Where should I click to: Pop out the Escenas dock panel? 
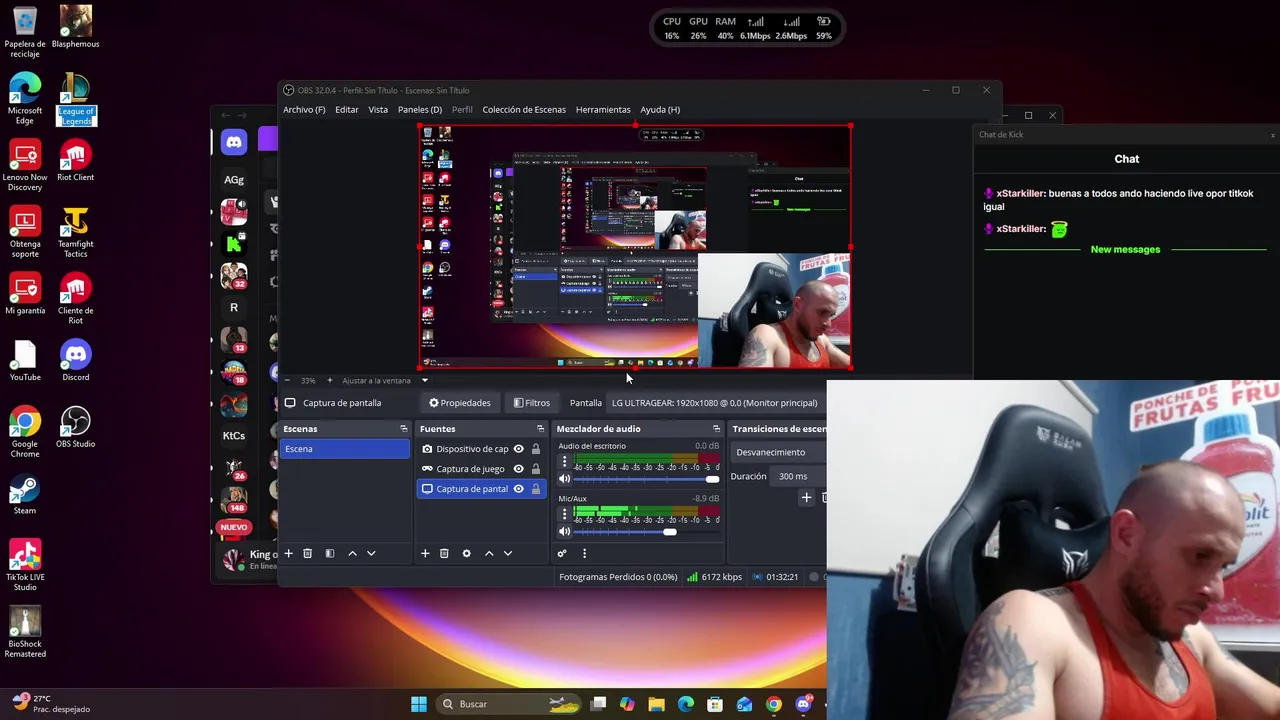404,429
